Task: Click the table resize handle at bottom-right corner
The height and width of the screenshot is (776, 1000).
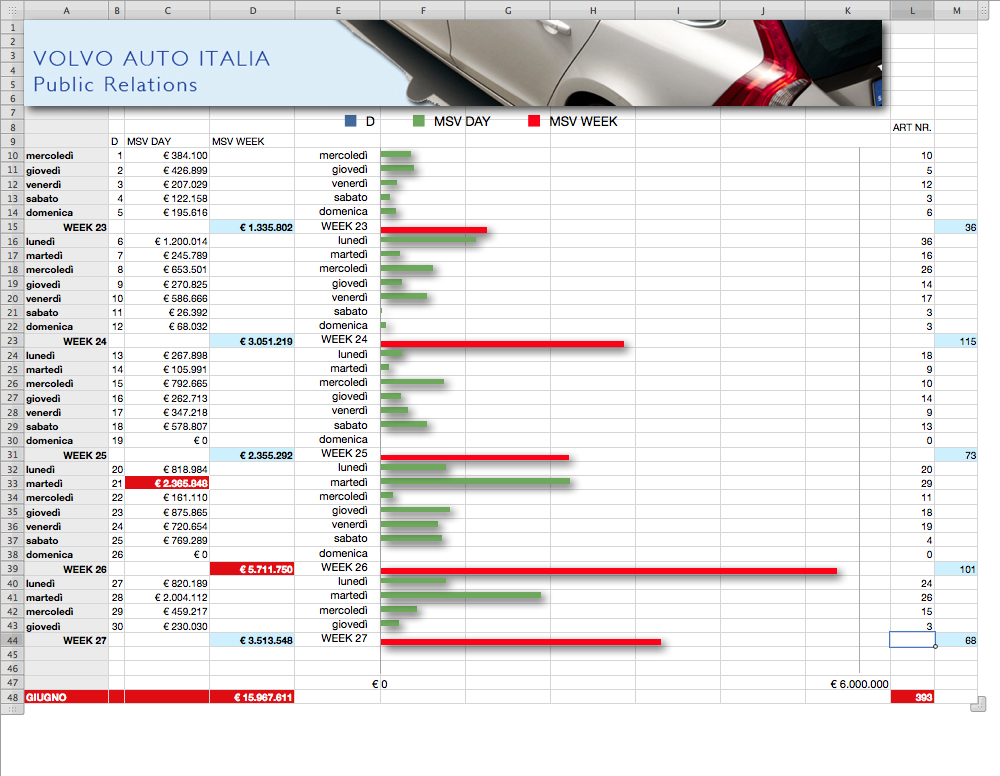Action: pos(977,707)
